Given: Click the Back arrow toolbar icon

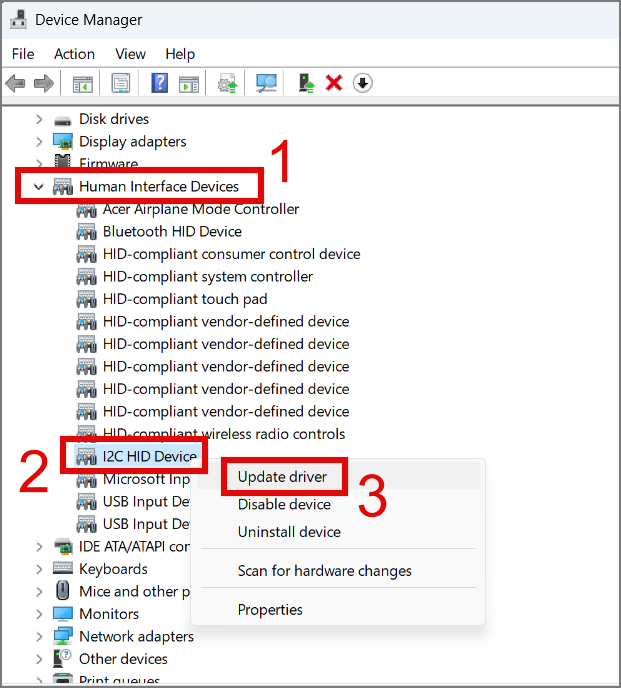Looking at the screenshot, I should pyautogui.click(x=16, y=83).
